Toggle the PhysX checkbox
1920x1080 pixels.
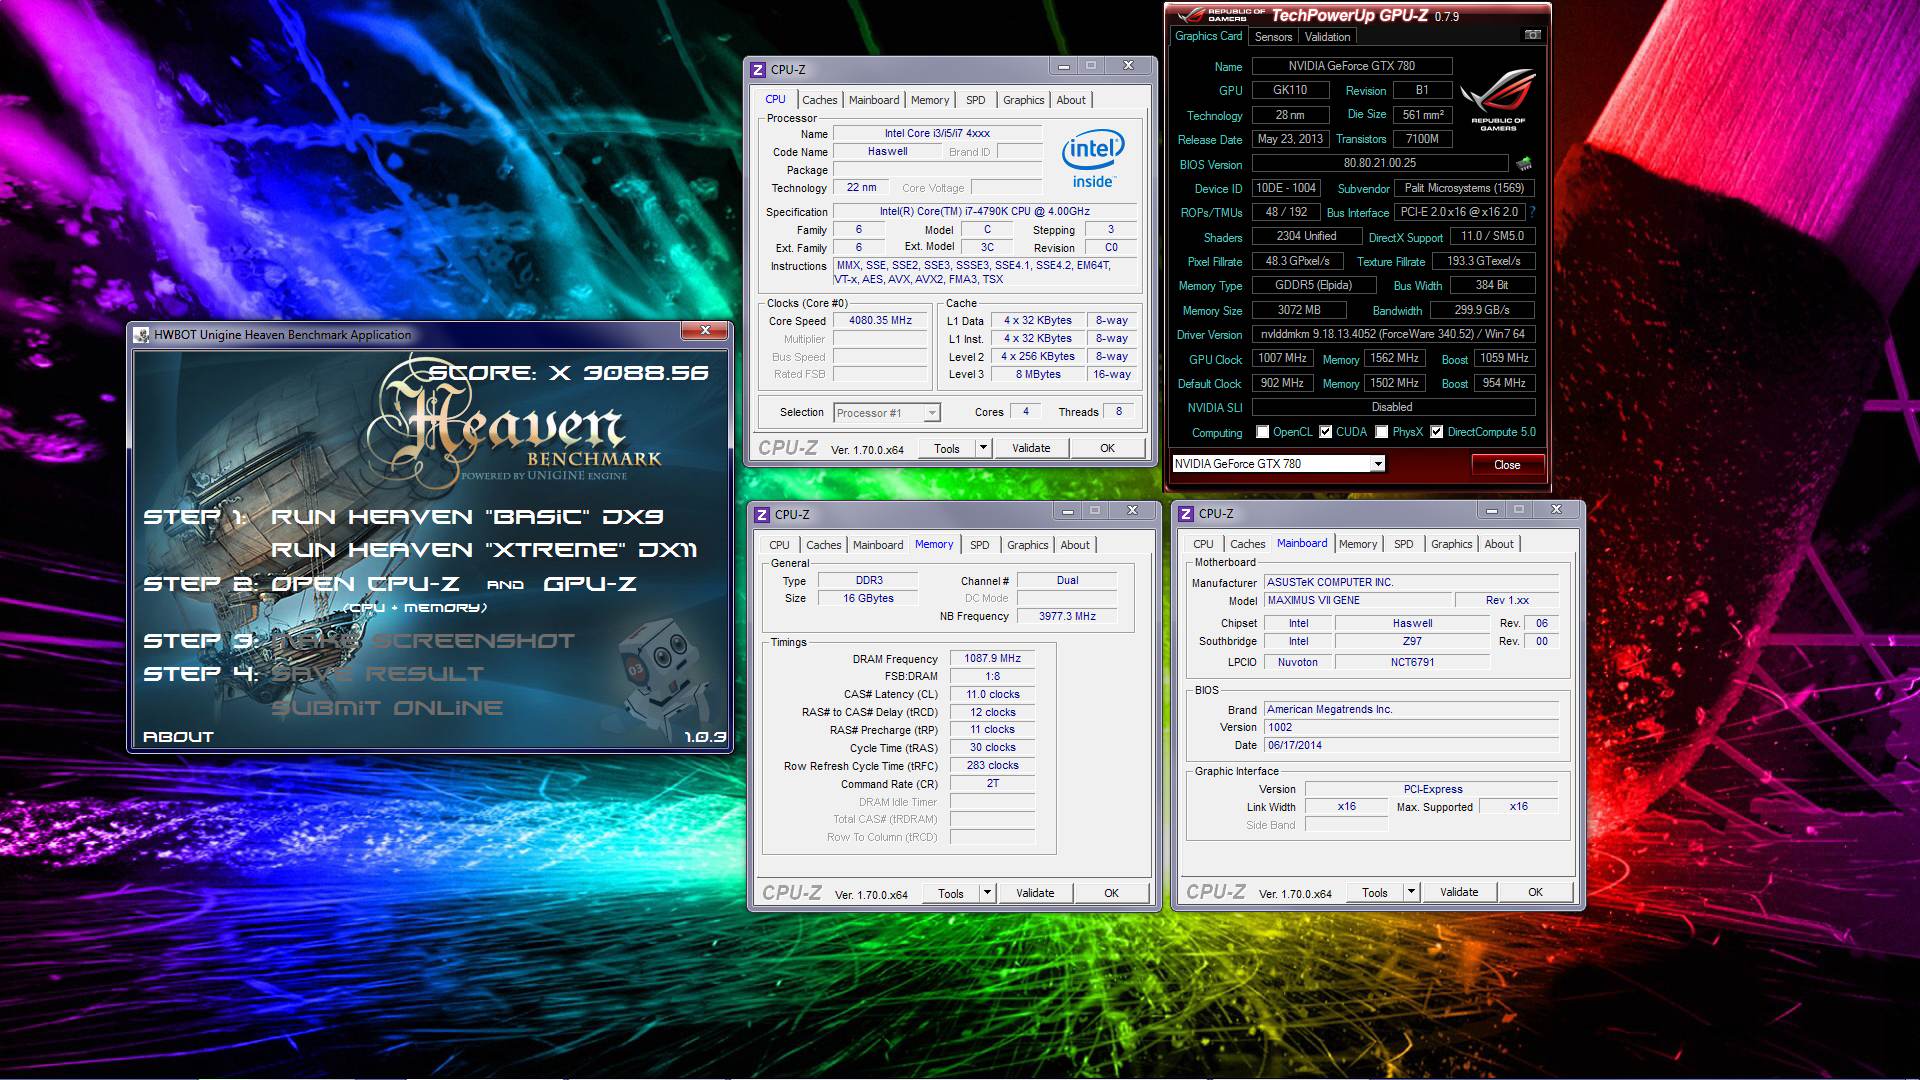pyautogui.click(x=1382, y=432)
